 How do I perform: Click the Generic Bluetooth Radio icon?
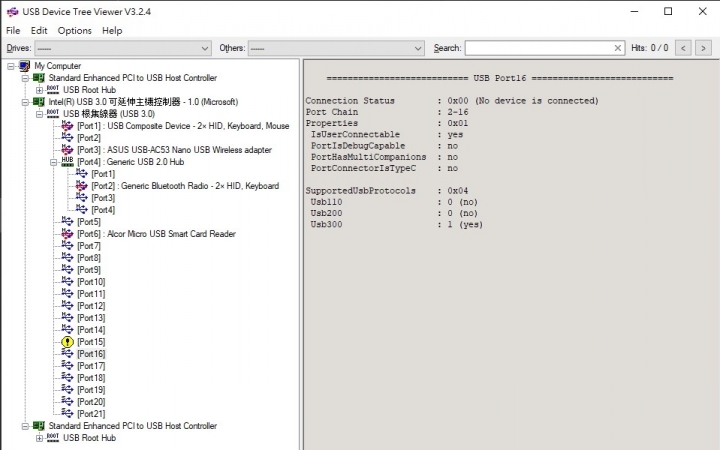point(81,186)
